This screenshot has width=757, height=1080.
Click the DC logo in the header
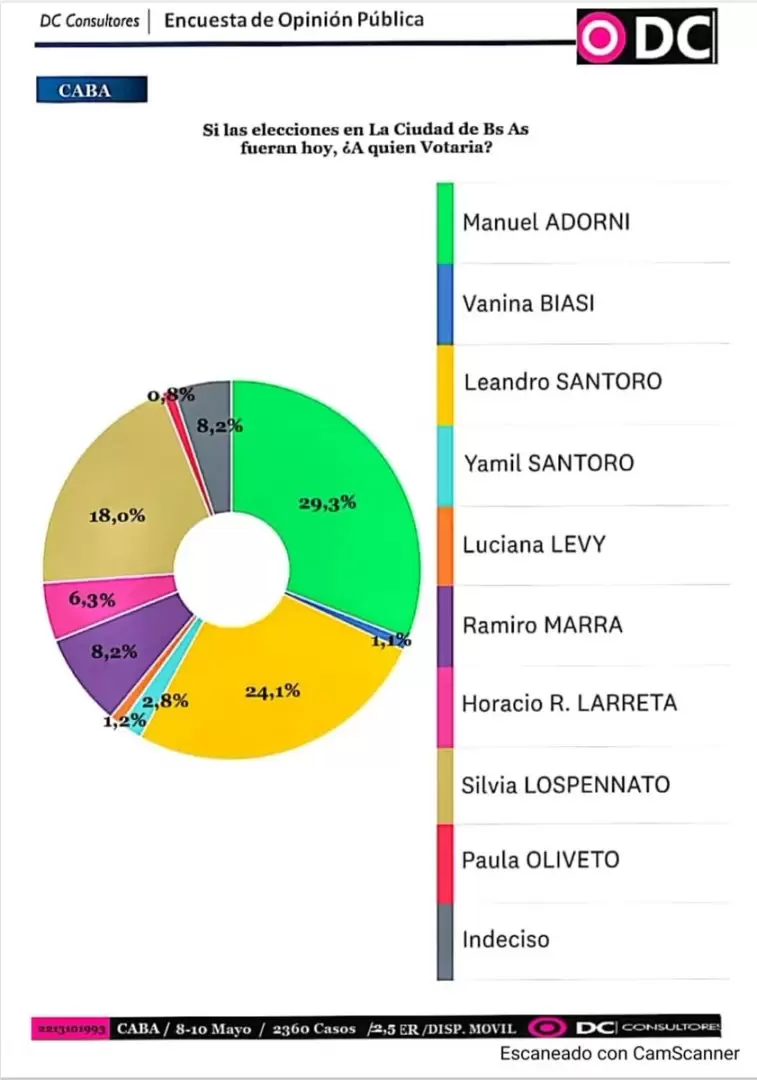[x=647, y=37]
